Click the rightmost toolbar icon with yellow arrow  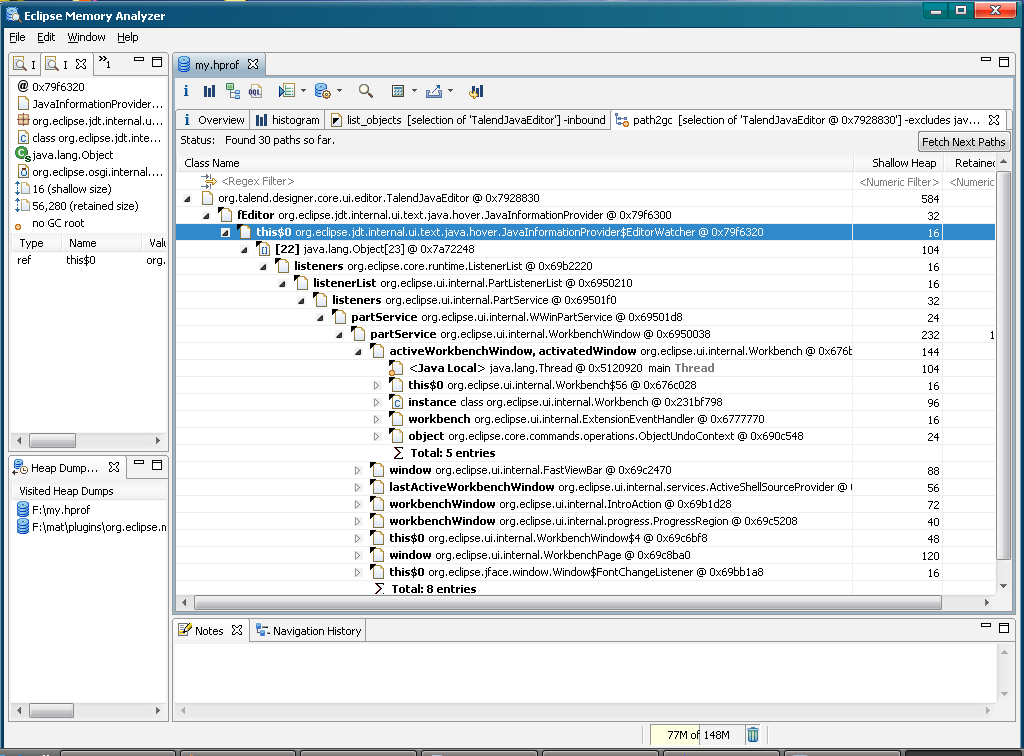(476, 91)
